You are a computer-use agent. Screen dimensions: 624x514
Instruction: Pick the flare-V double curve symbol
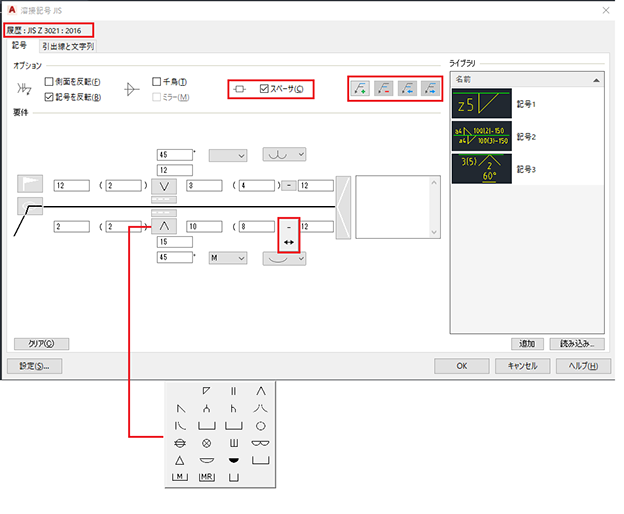pyautogui.click(x=261, y=409)
